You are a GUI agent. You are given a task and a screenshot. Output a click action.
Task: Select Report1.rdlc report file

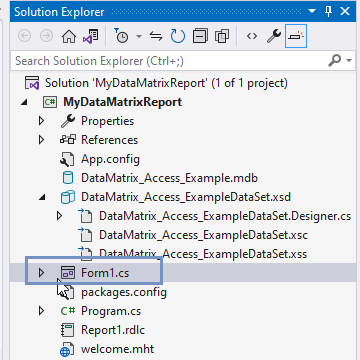click(113, 330)
